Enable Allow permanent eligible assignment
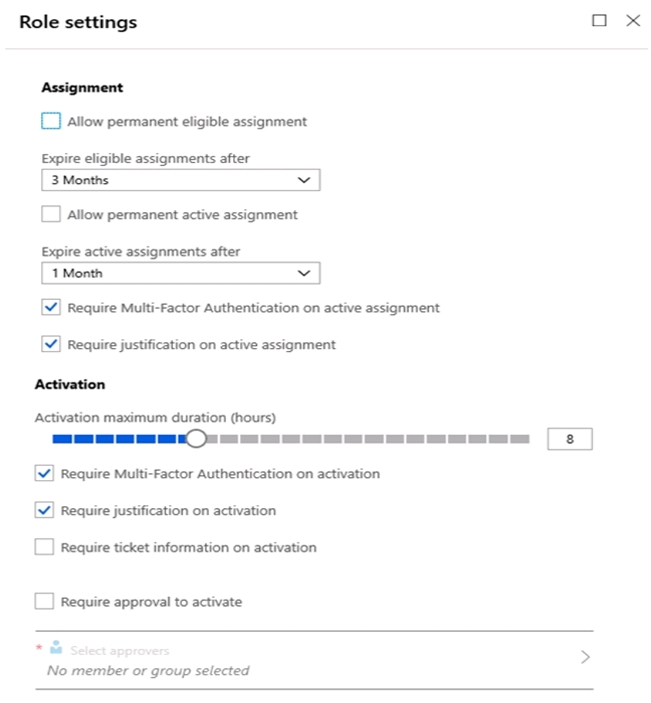 [x=51, y=121]
